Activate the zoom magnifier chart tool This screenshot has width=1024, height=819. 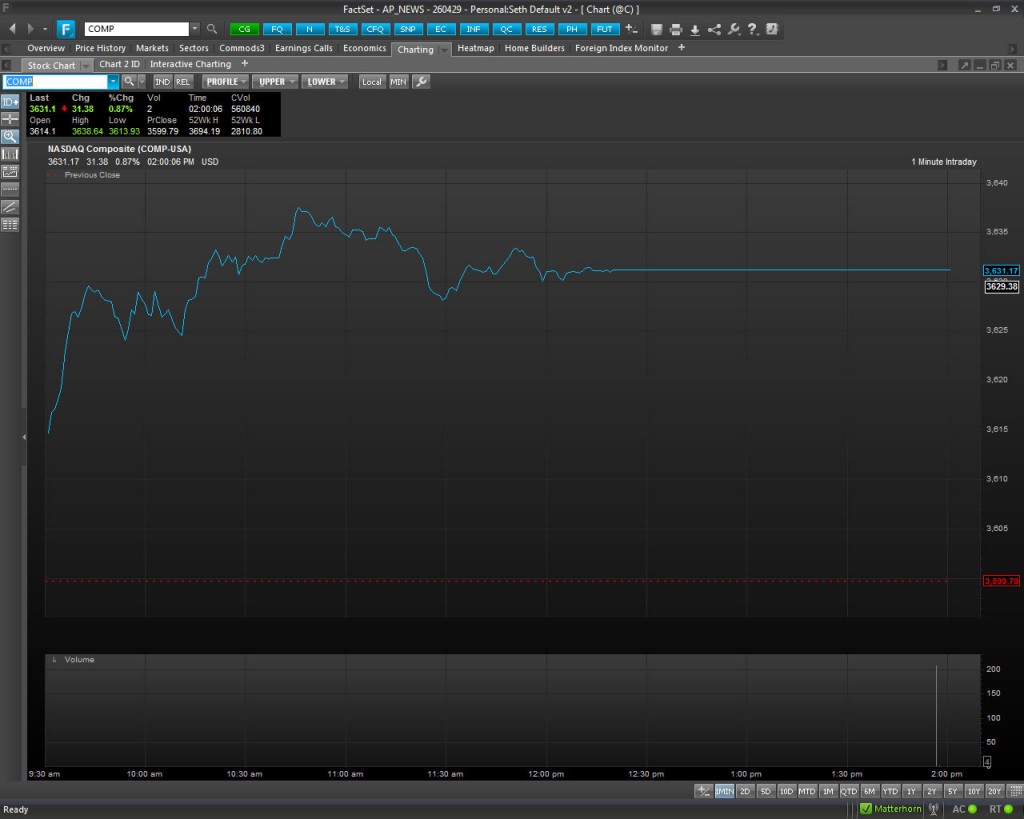click(x=10, y=136)
